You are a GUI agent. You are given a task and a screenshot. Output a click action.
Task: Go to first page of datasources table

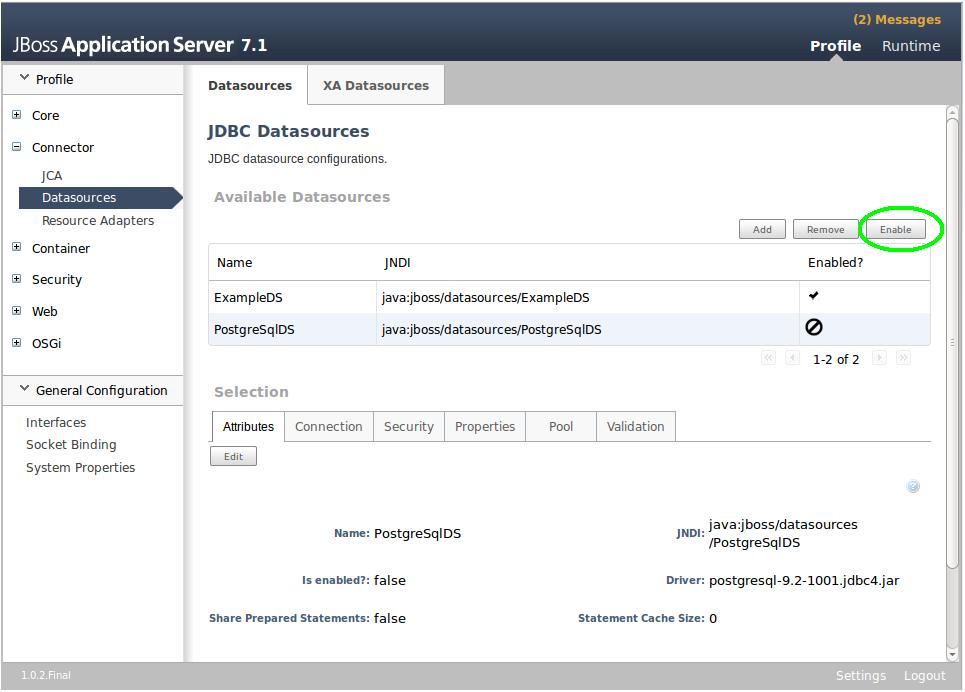click(x=768, y=358)
